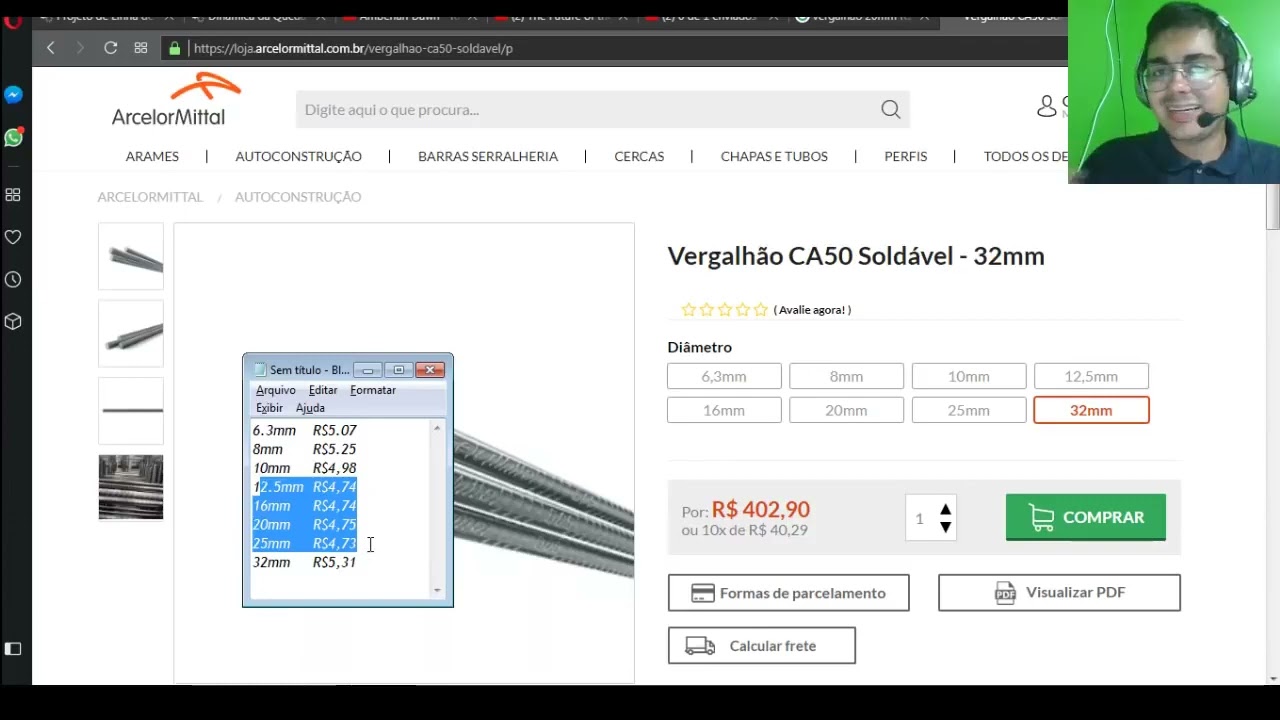Rate the product with the first star
Image resolution: width=1280 pixels, height=720 pixels.
689,310
